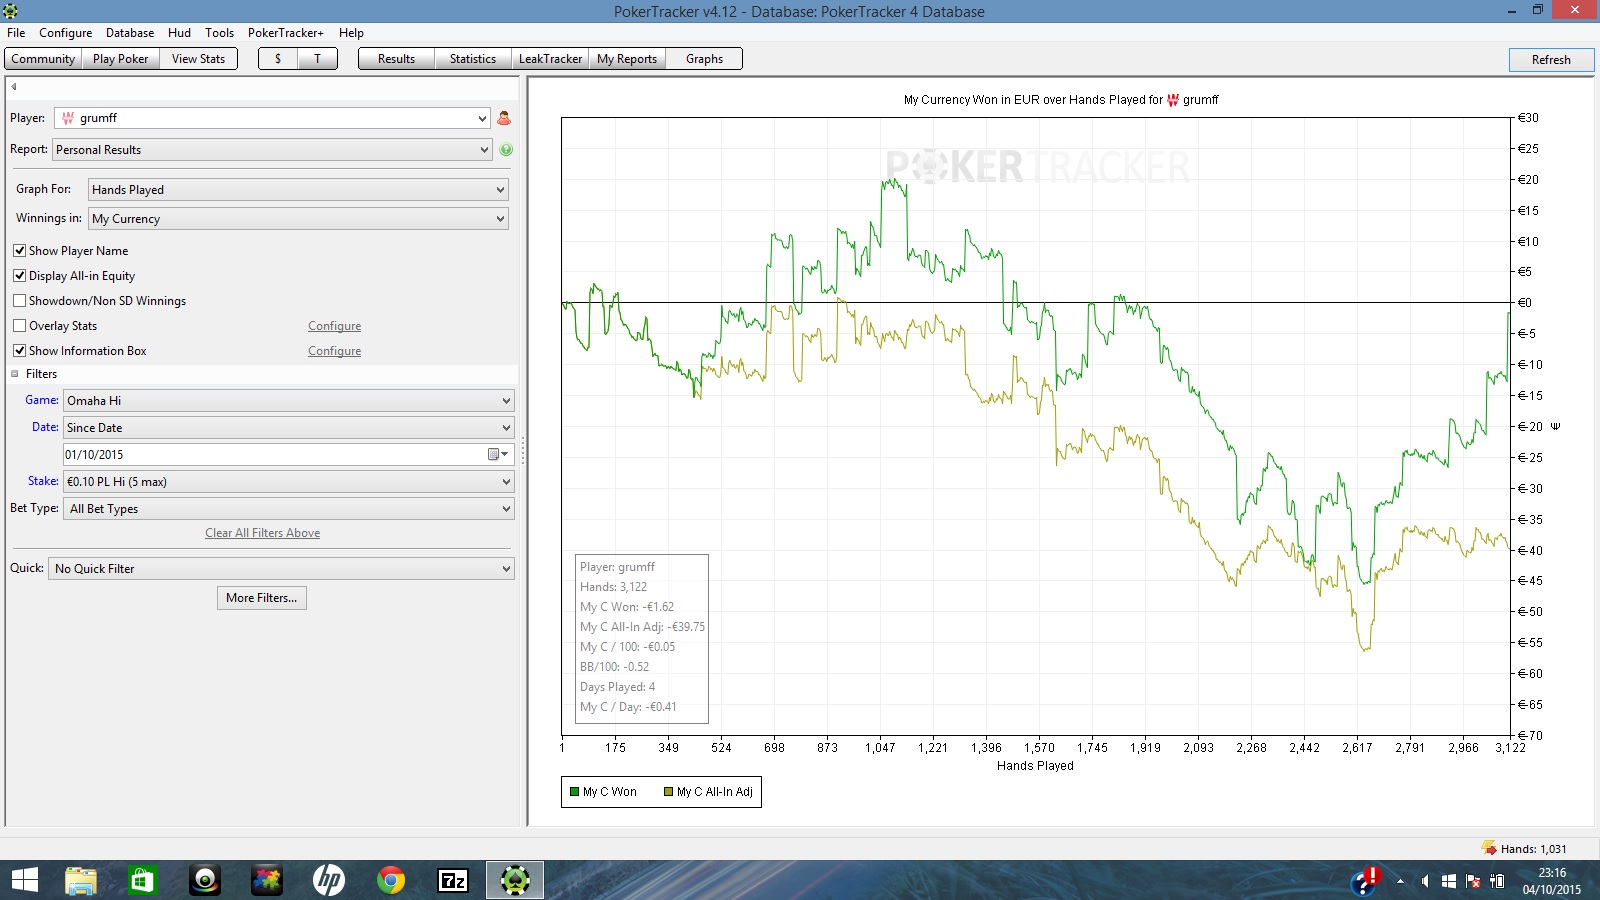Open the Windows Store taskbar icon
1600x900 pixels.
coord(143,880)
